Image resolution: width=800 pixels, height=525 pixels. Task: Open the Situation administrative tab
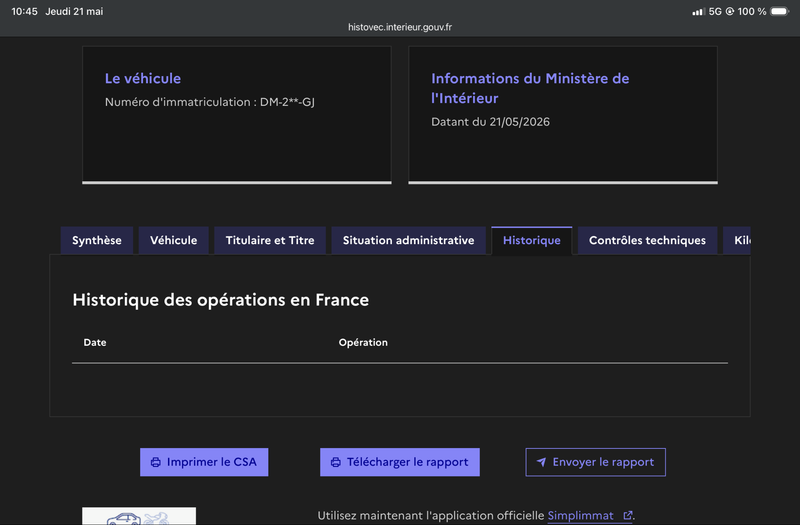408,240
